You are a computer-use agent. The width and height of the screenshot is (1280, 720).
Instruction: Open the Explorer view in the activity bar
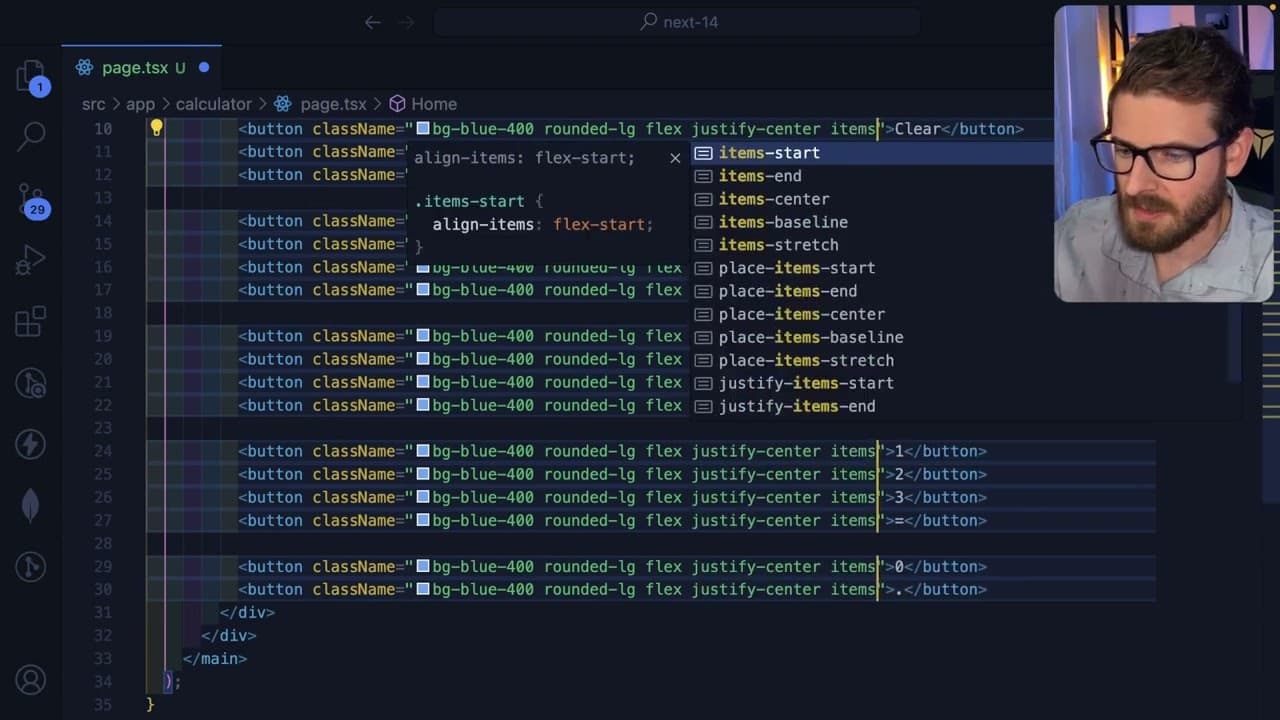click(x=31, y=77)
